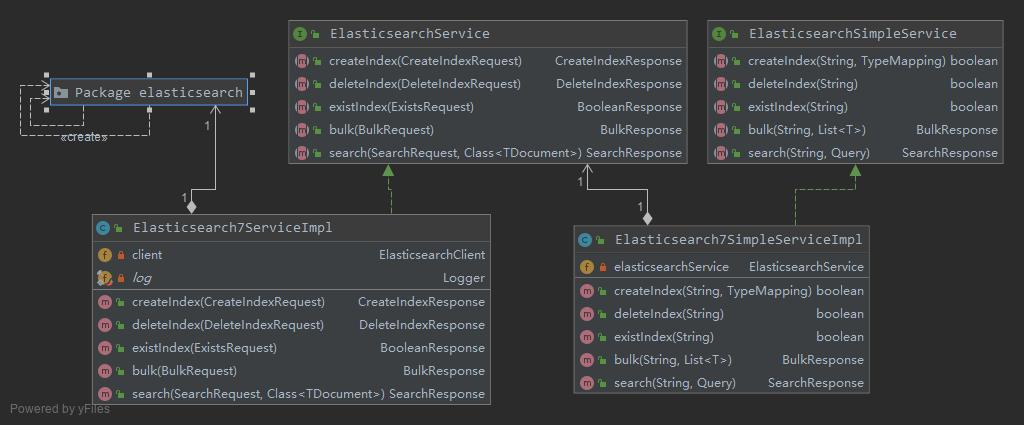Screen dimensions: 1024x425
Task: Click CreateIndexResponse return type in ElasticsearchService interface
Action: [618, 61]
